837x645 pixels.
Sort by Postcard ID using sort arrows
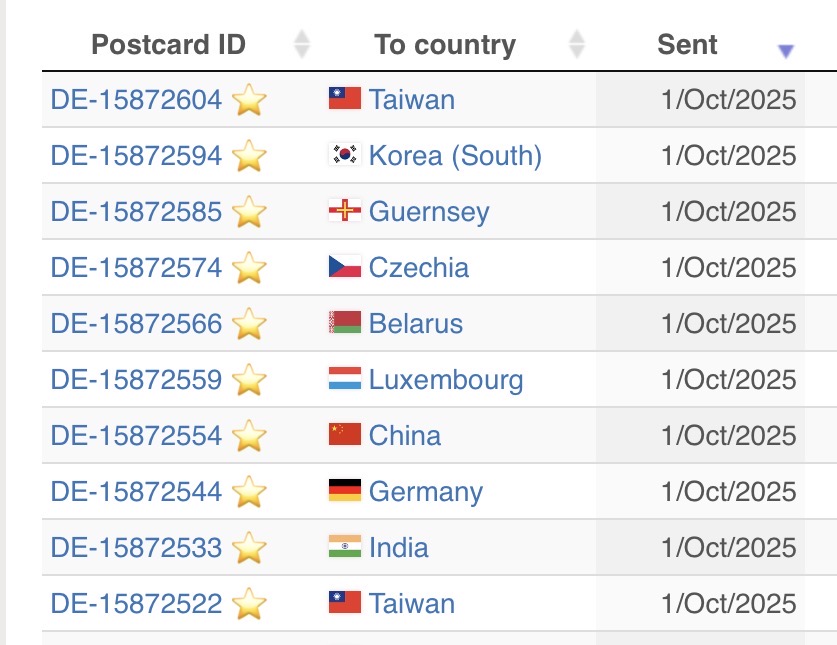(302, 44)
